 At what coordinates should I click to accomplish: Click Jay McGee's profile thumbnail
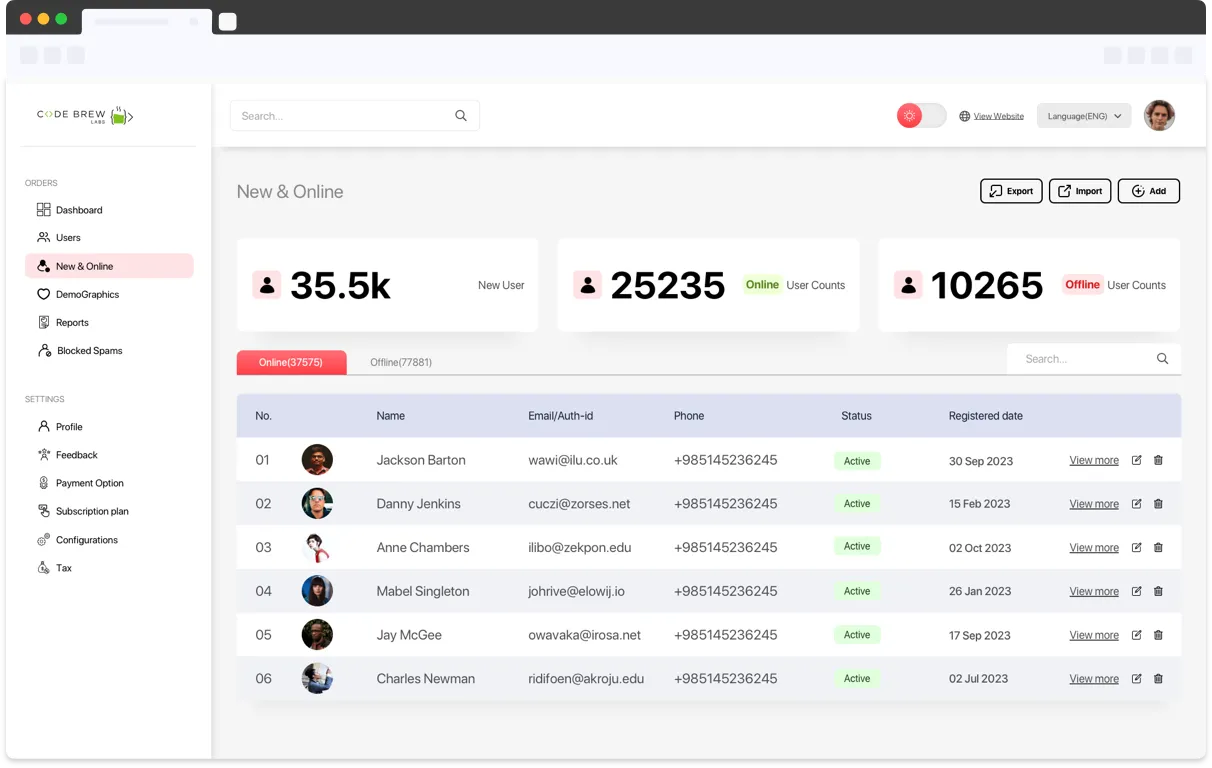point(317,635)
